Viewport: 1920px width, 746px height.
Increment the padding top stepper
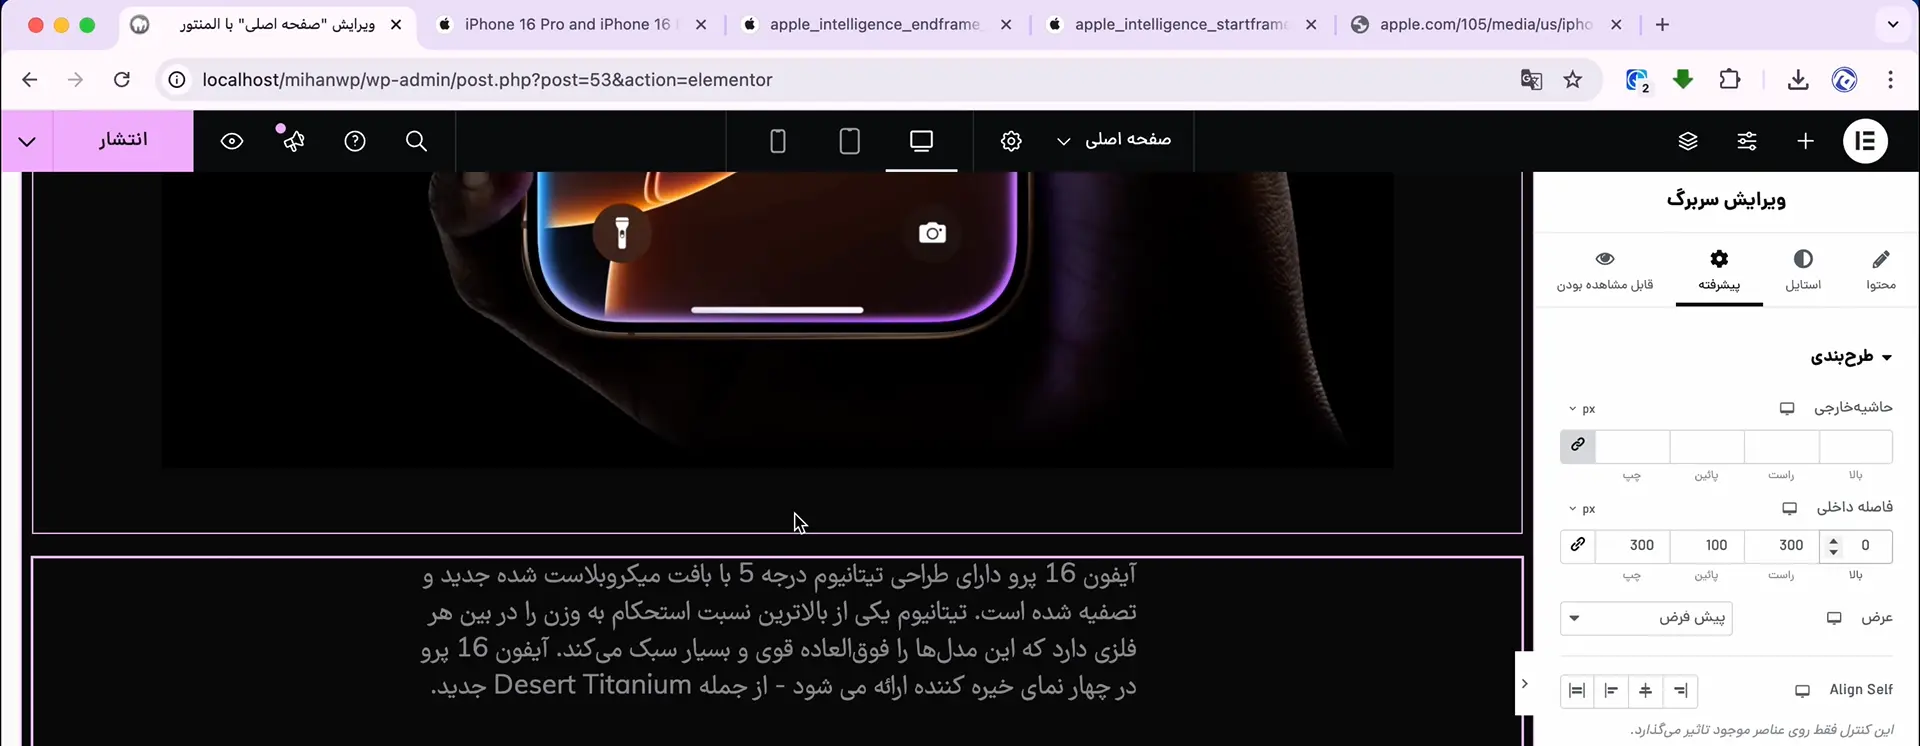1833,540
